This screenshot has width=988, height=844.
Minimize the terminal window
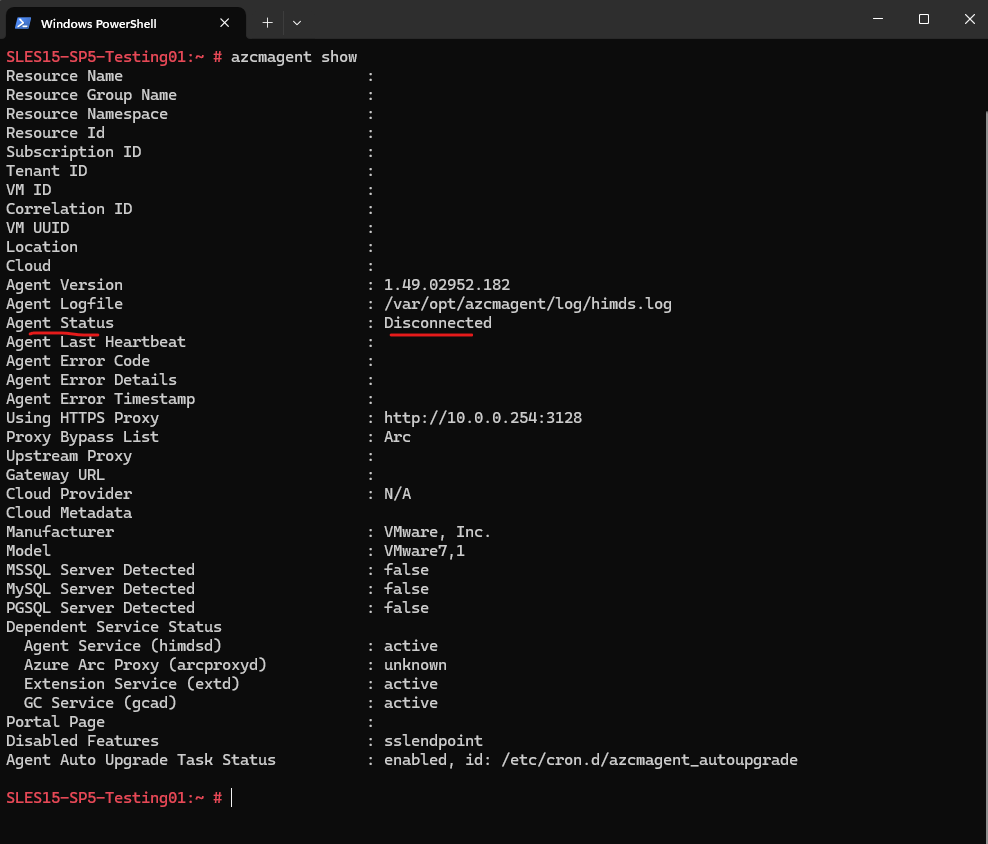[878, 19]
